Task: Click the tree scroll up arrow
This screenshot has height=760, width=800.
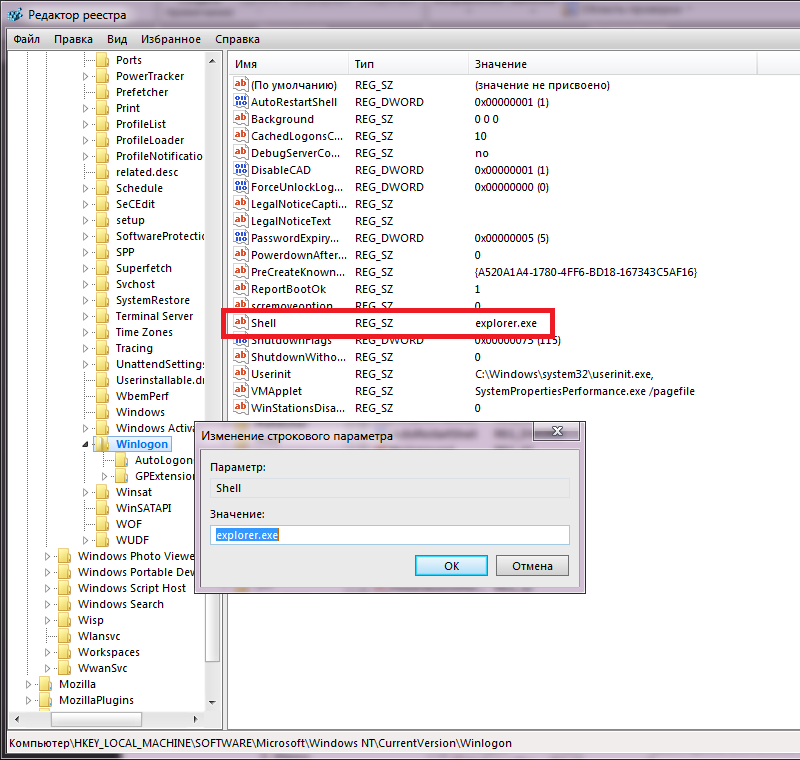Action: (212, 61)
